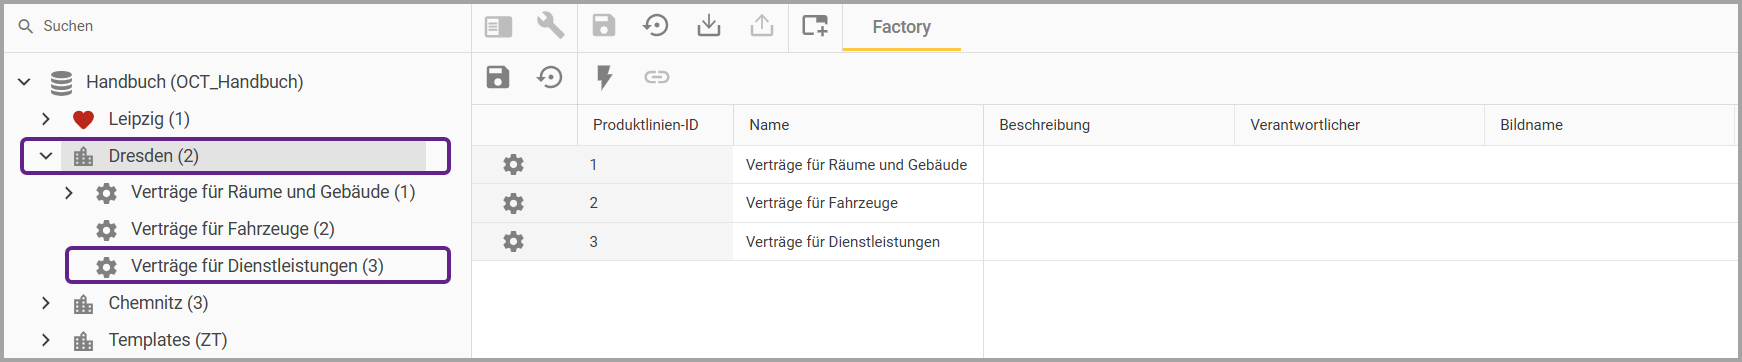
Task: Expand the Leipzig (1) node
Action: click(x=46, y=119)
